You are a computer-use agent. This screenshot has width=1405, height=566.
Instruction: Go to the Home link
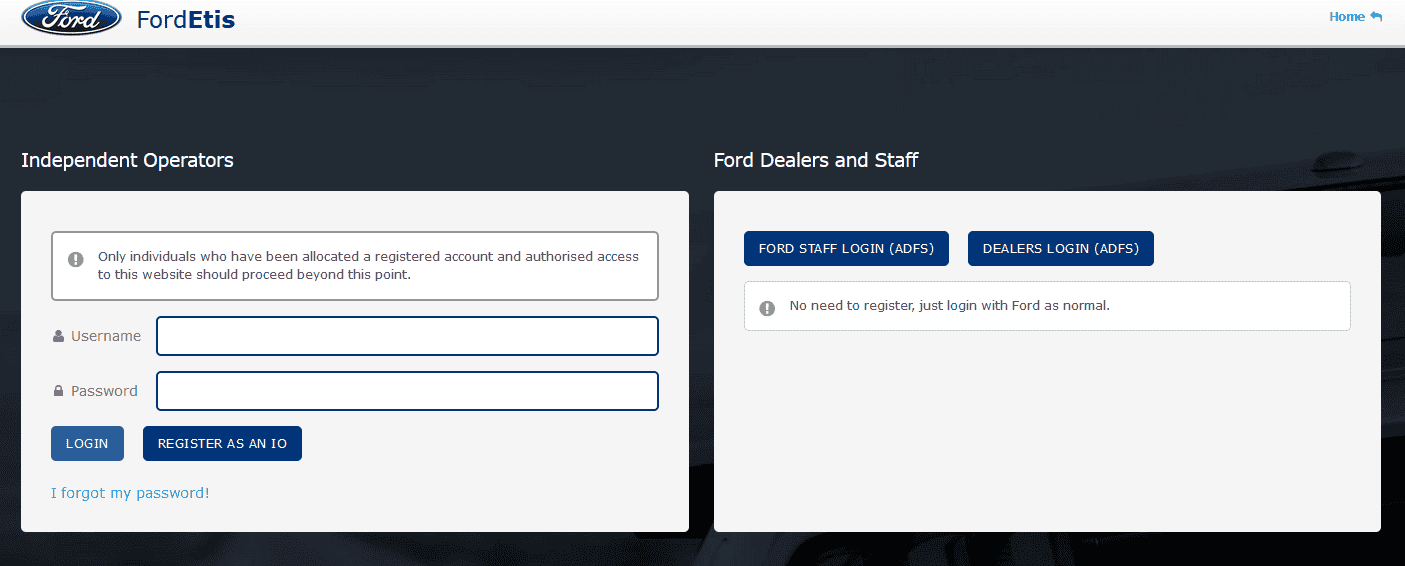pyautogui.click(x=1346, y=17)
